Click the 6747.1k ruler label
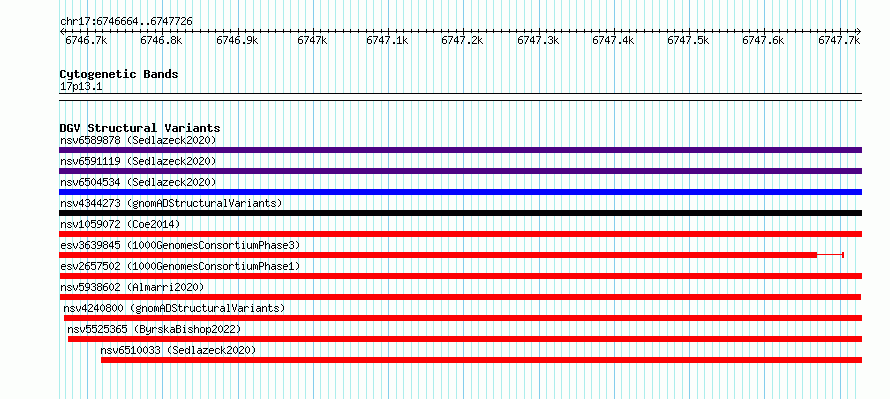The width and height of the screenshot is (890, 399). [387, 40]
